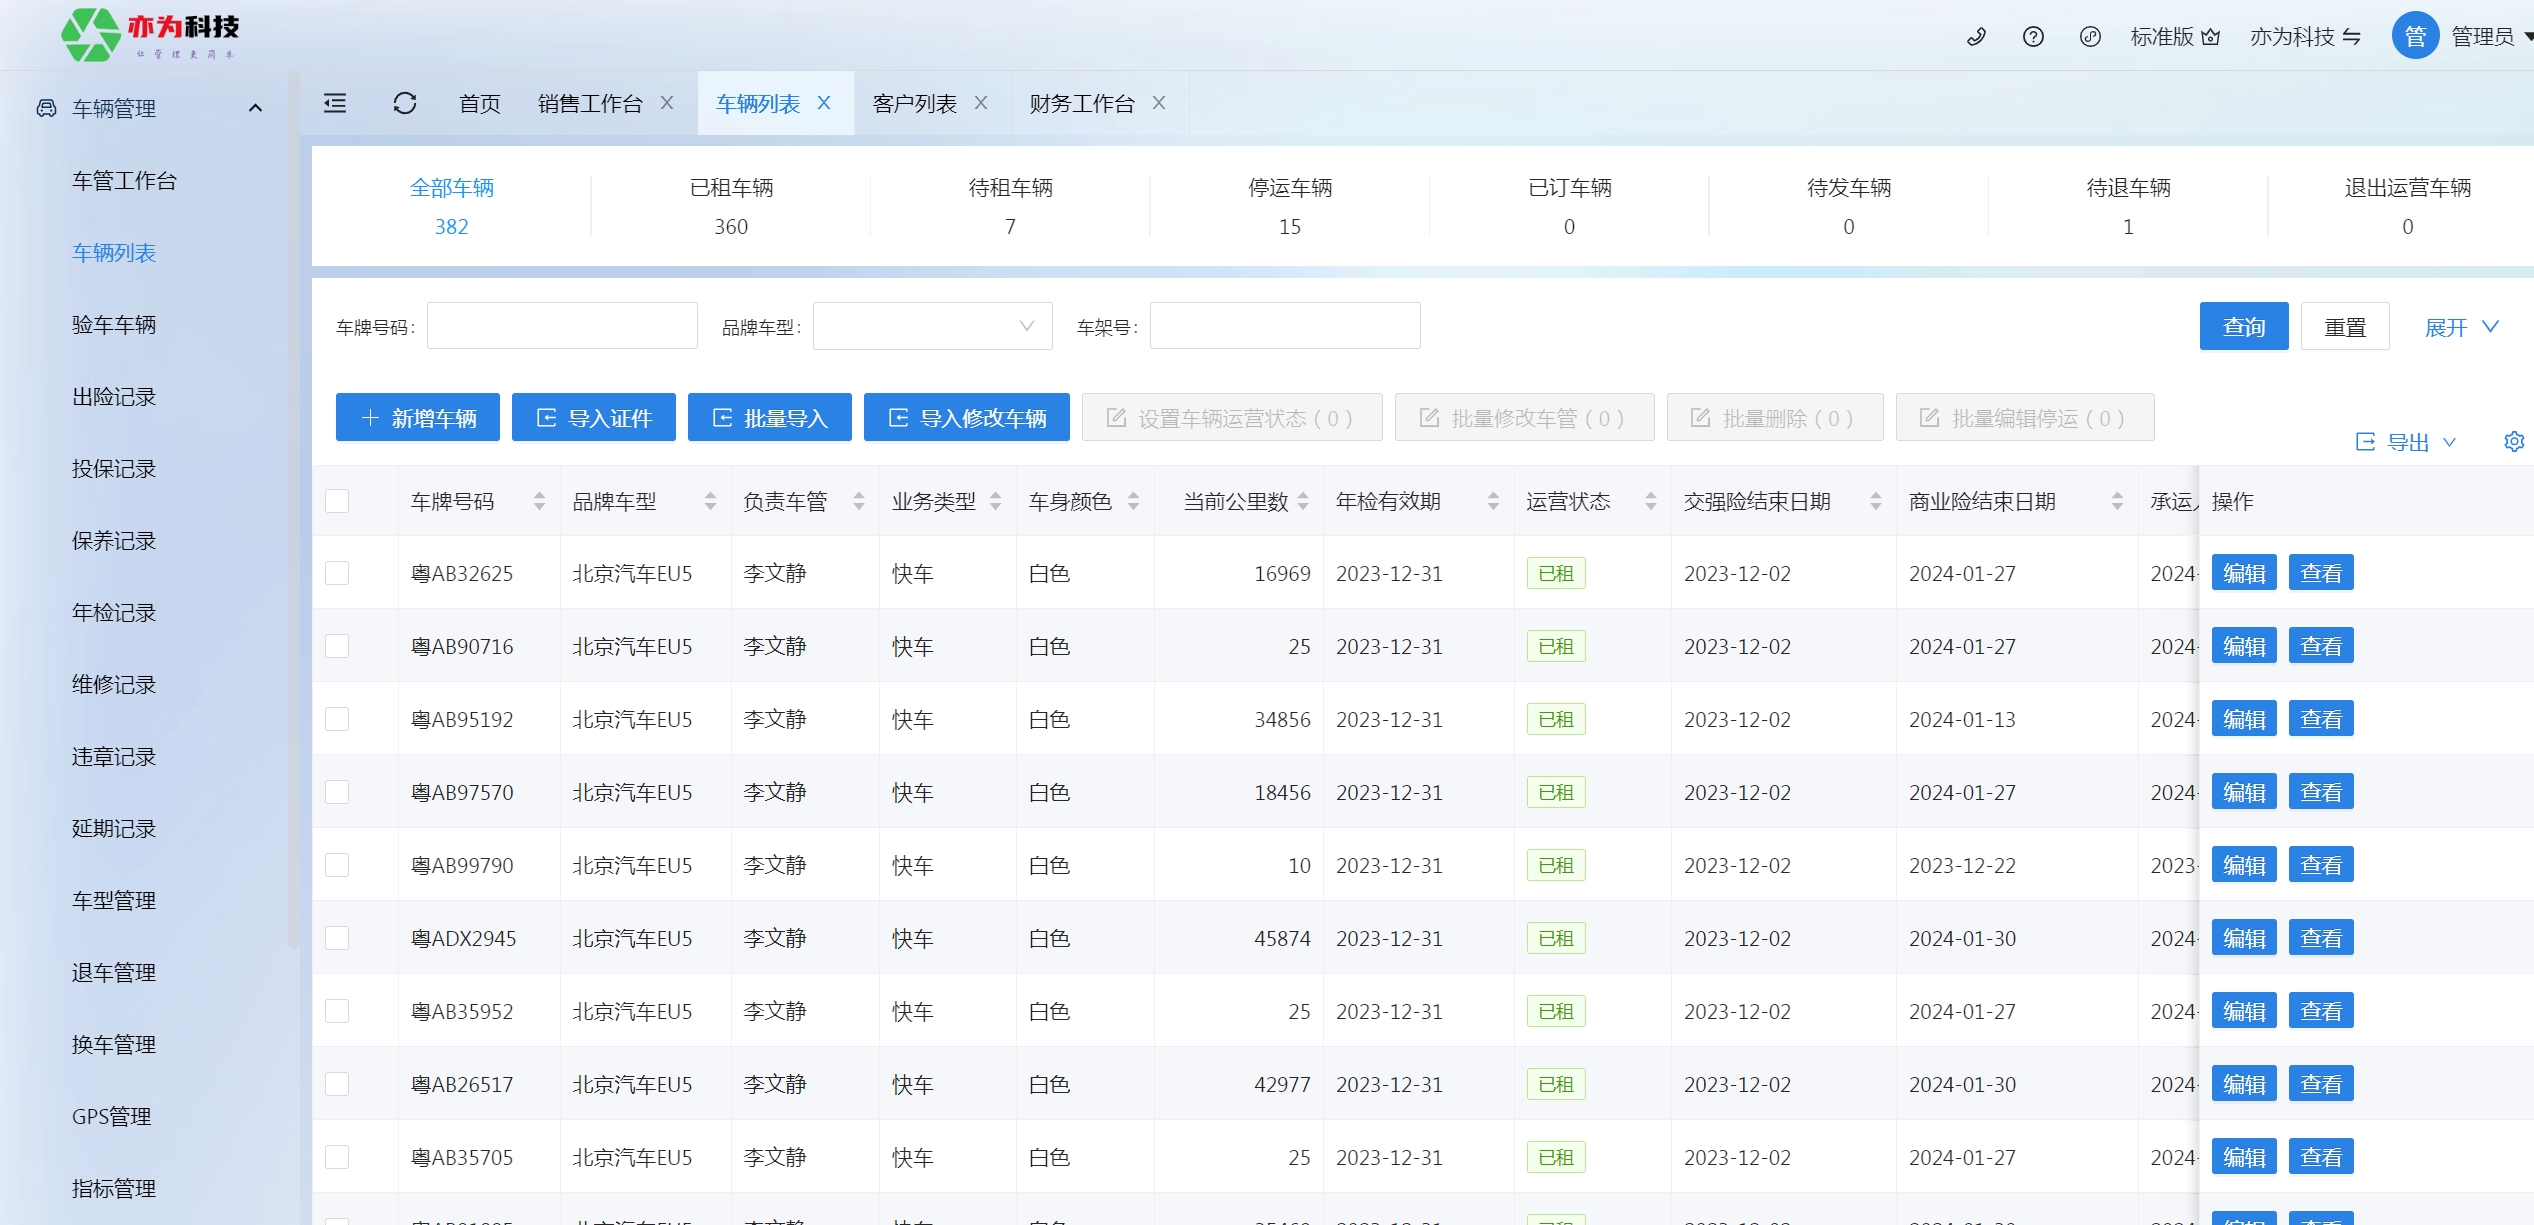This screenshot has width=2534, height=1225.
Task: Open table column settings gear icon
Action: tap(2513, 441)
